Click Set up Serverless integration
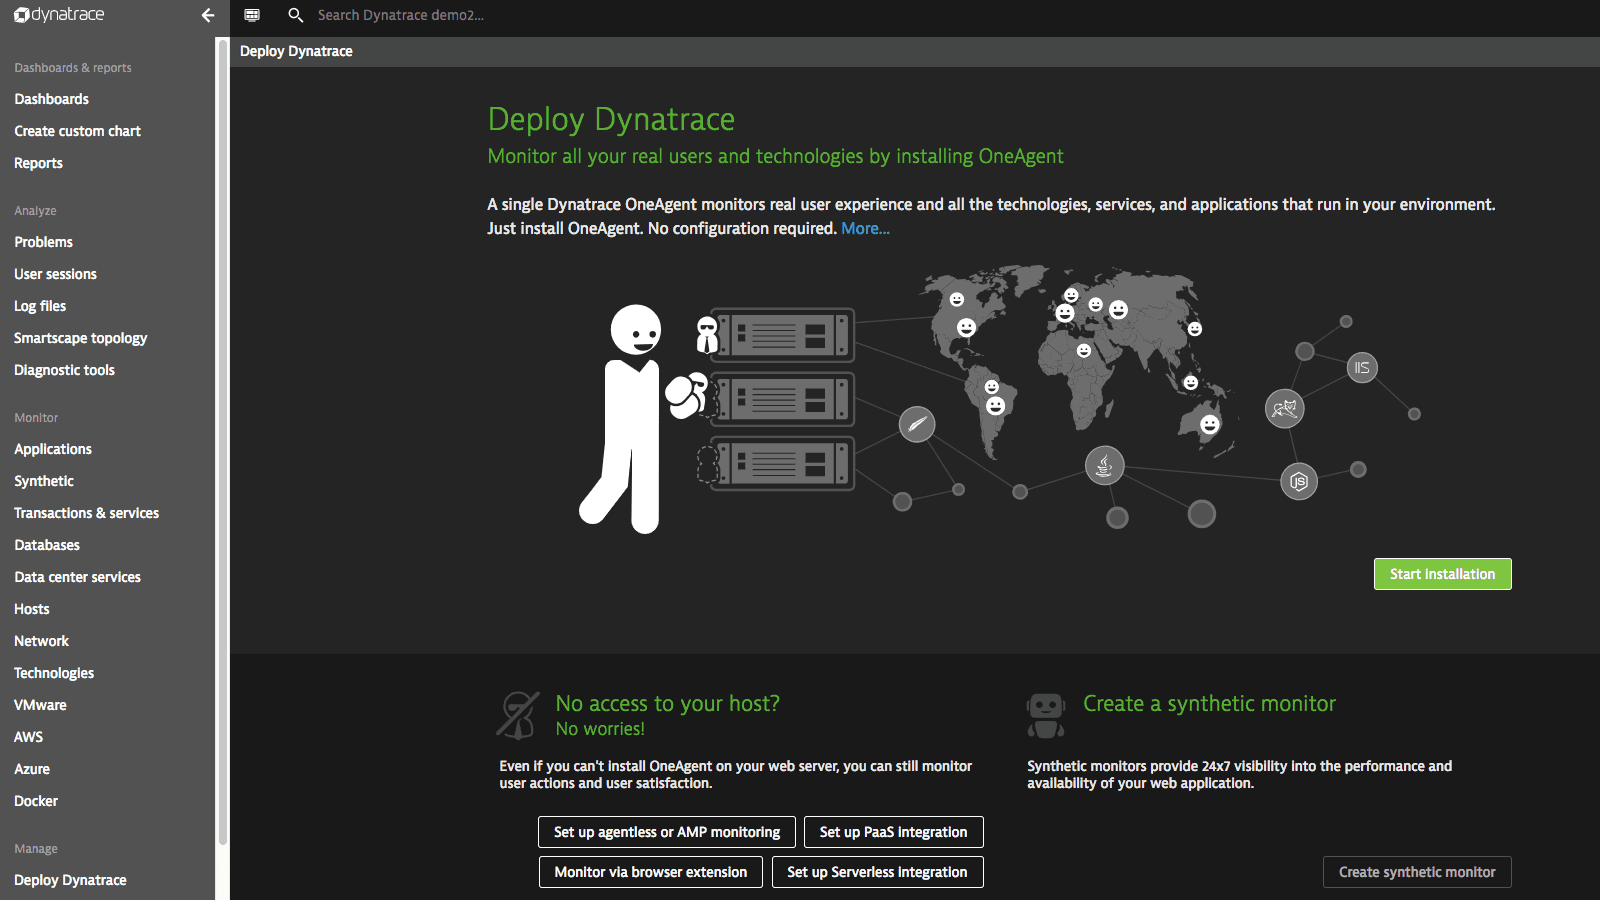Screen dimensions: 1600x900 pos(877,872)
